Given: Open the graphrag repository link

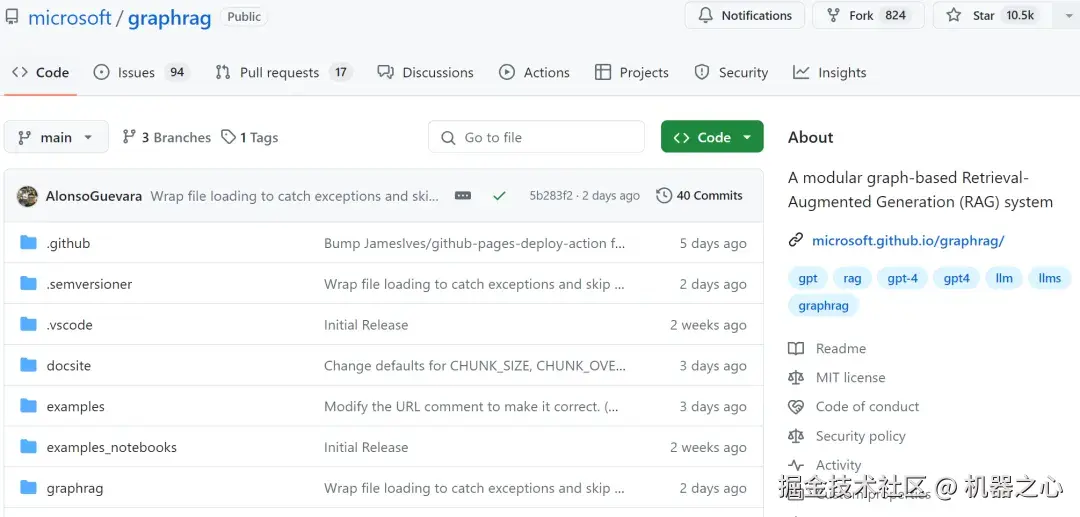Looking at the screenshot, I should coord(169,18).
